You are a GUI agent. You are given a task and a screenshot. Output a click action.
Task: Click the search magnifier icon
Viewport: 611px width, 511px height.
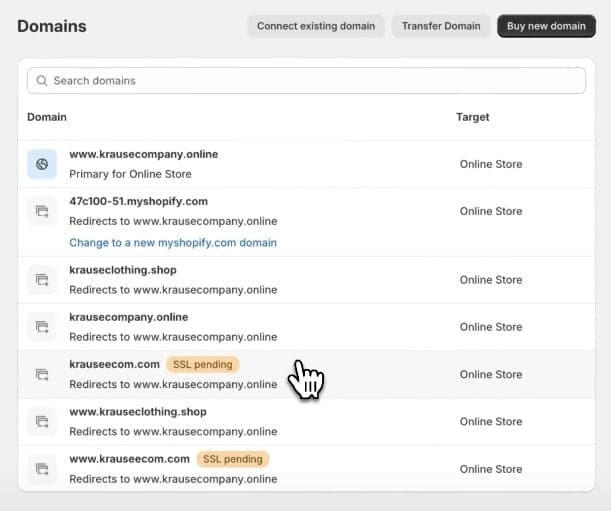click(x=42, y=81)
